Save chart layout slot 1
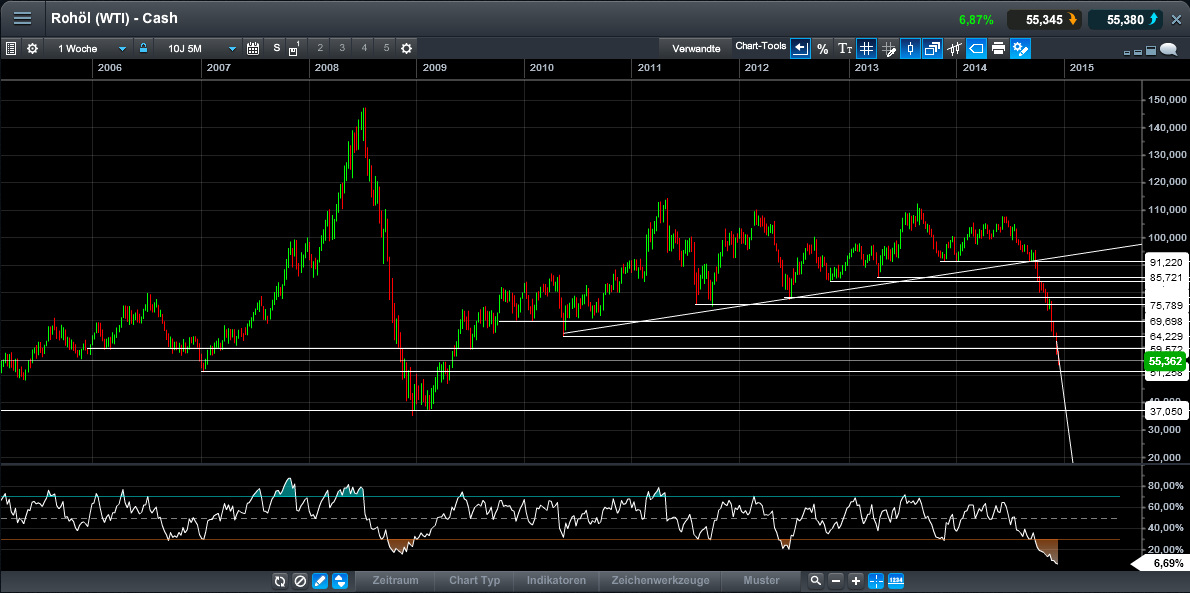Screen dimensions: 1190x593 294,49
